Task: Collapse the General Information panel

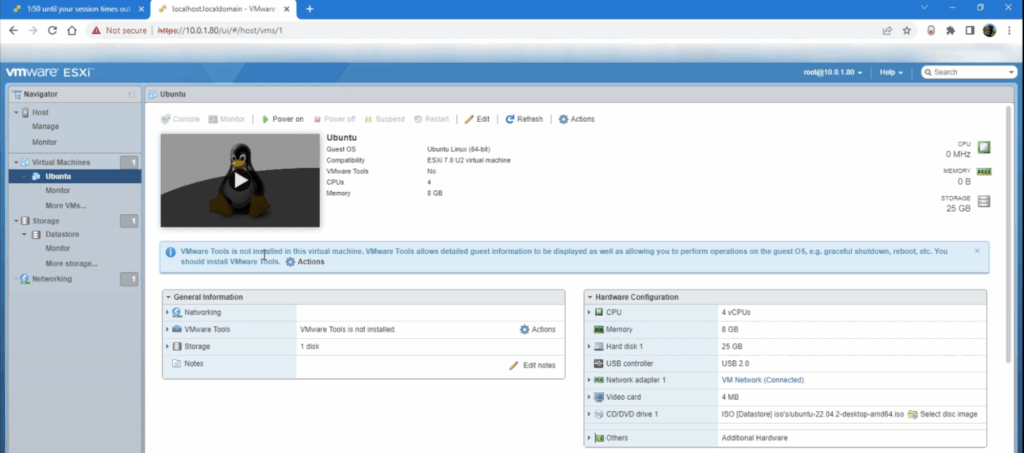Action: tap(168, 297)
